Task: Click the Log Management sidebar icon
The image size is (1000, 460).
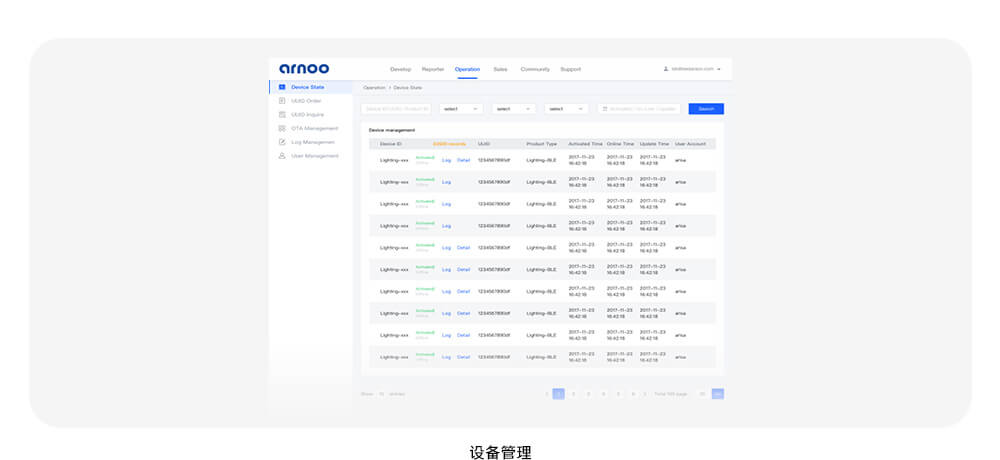Action: click(283, 142)
